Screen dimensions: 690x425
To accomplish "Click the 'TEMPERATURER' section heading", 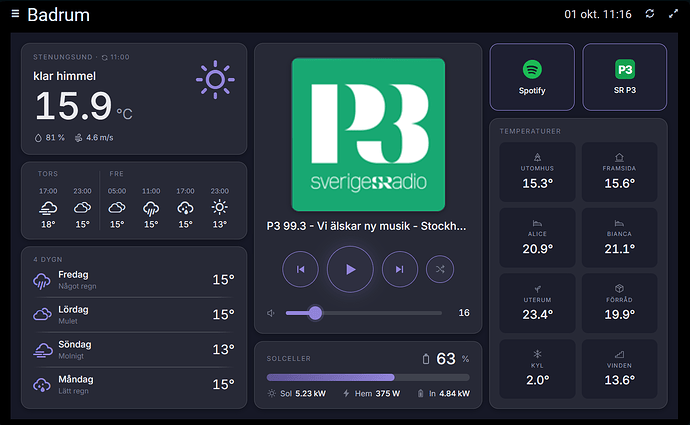I will (x=530, y=131).
